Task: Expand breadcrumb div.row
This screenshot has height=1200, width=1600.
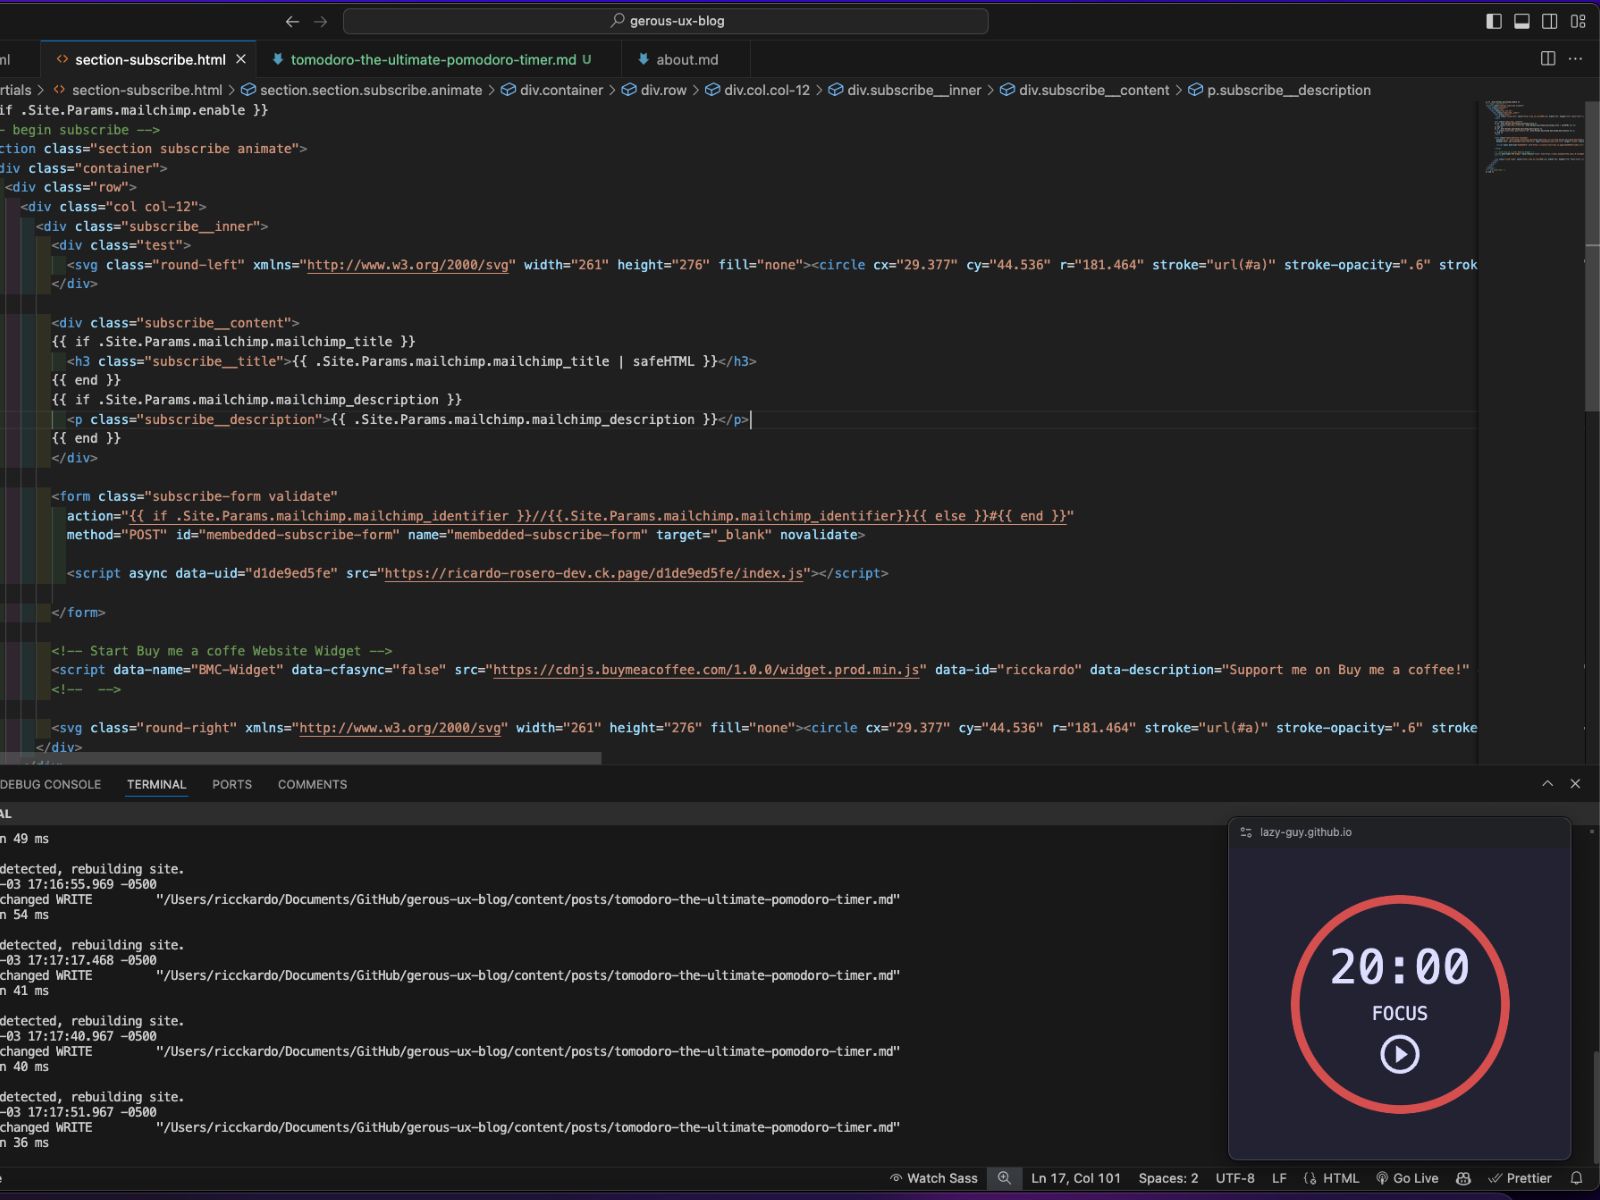Action: click(x=664, y=90)
